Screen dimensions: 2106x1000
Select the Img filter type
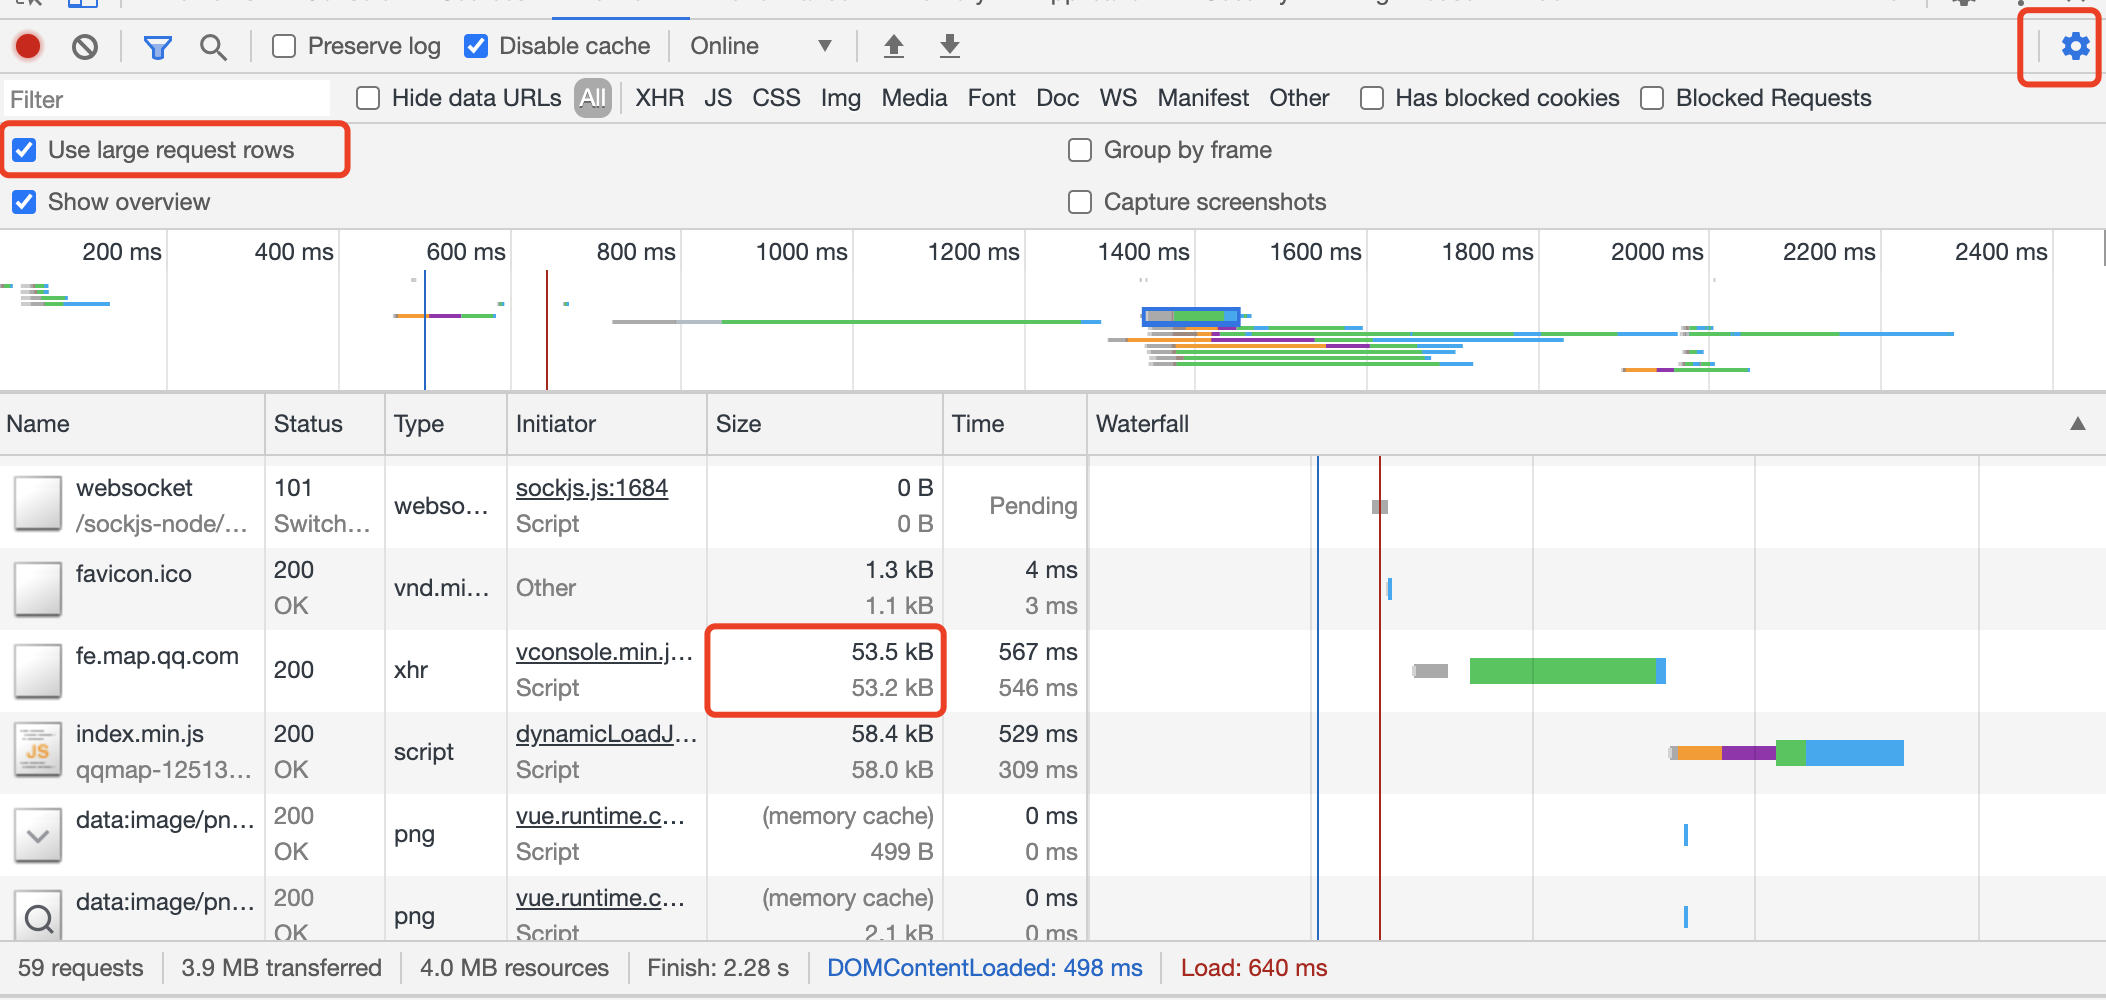pos(840,98)
